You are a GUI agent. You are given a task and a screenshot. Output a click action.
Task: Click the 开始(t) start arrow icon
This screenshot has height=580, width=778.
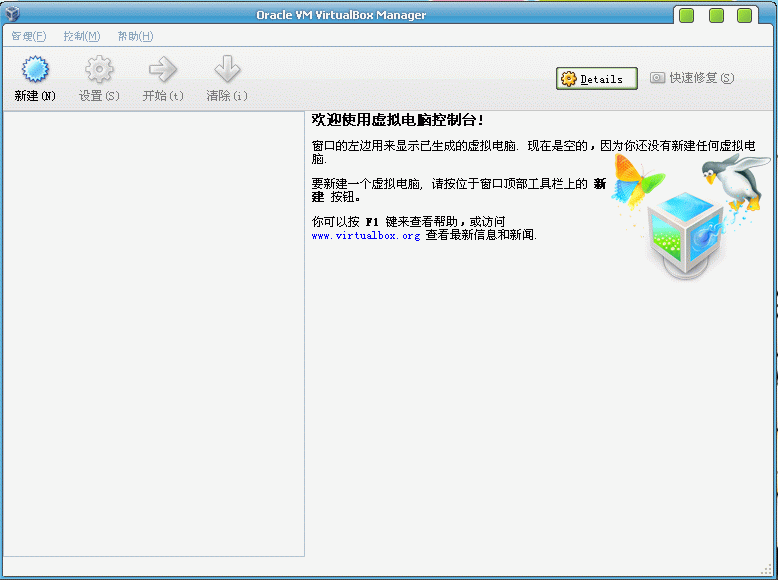pyautogui.click(x=163, y=69)
